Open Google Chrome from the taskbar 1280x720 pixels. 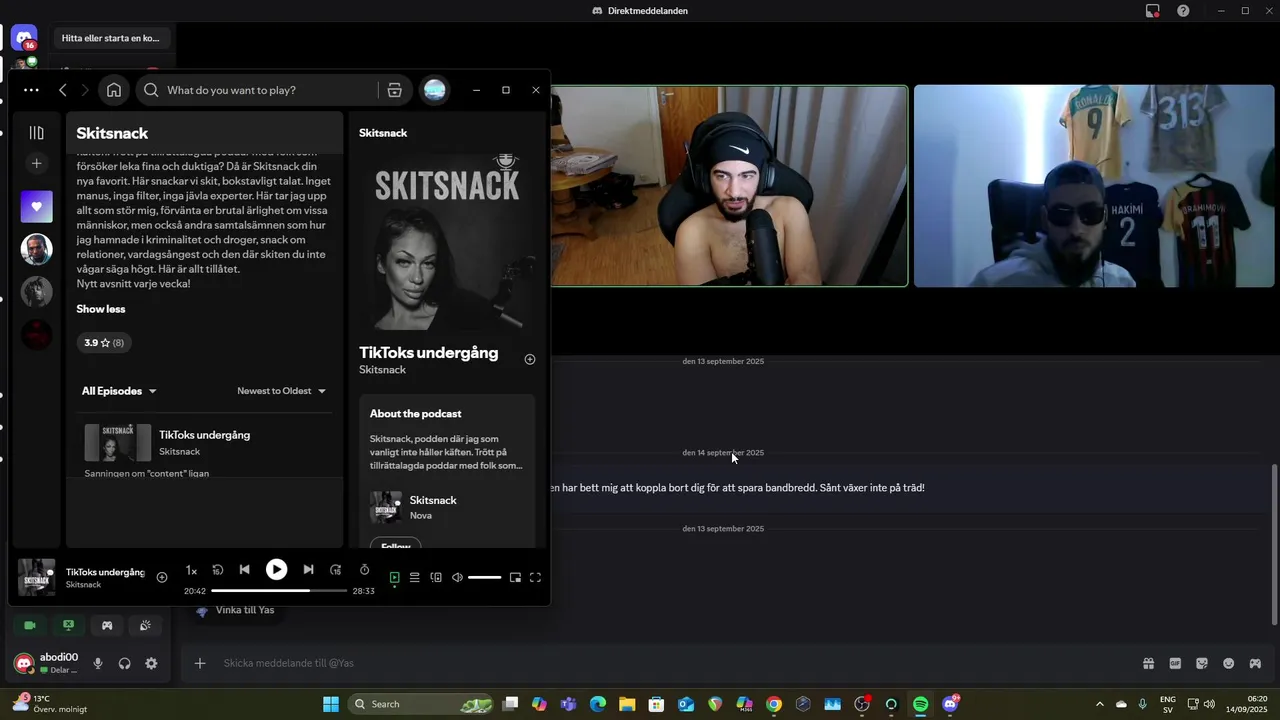[x=774, y=704]
